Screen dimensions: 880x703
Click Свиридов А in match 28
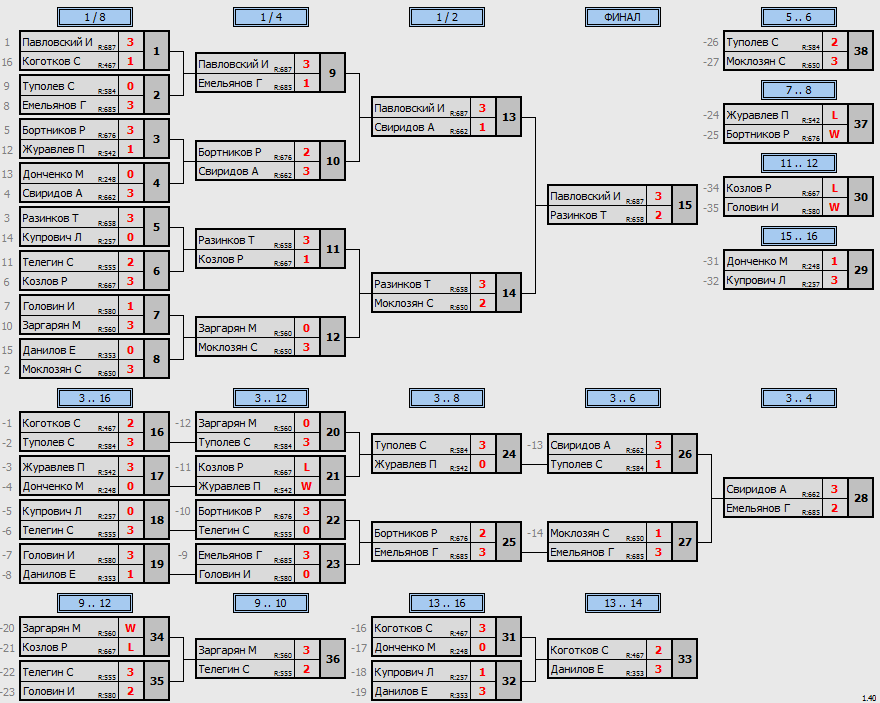[756, 489]
